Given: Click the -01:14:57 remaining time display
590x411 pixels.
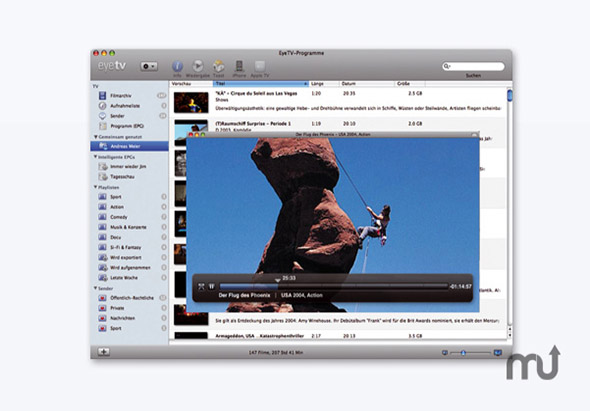Looking at the screenshot, I should point(461,286).
